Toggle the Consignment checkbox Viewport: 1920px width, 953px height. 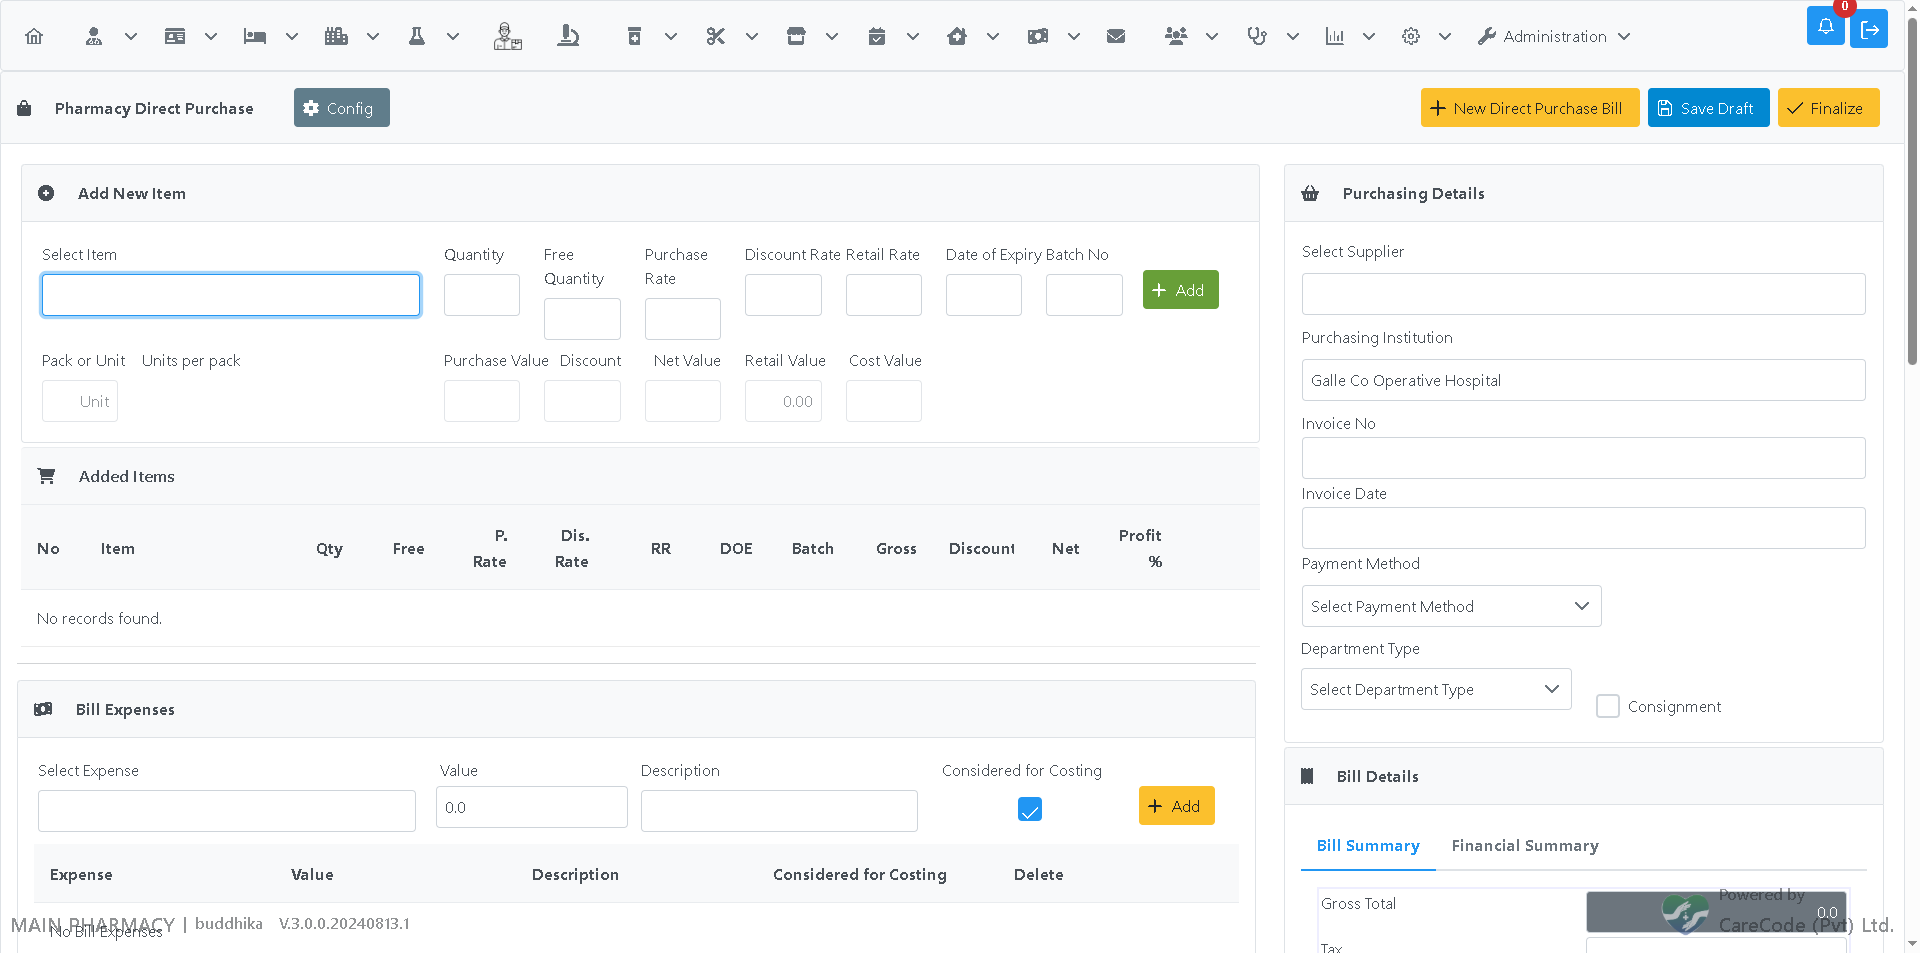[x=1608, y=706]
